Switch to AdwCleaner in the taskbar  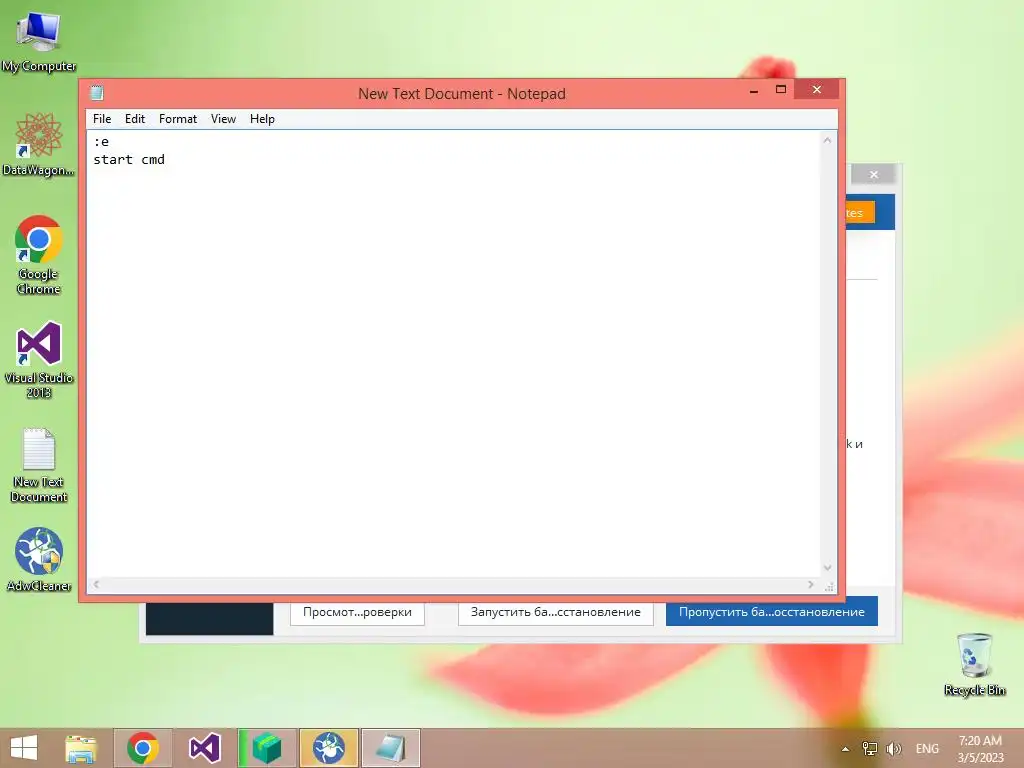[328, 748]
